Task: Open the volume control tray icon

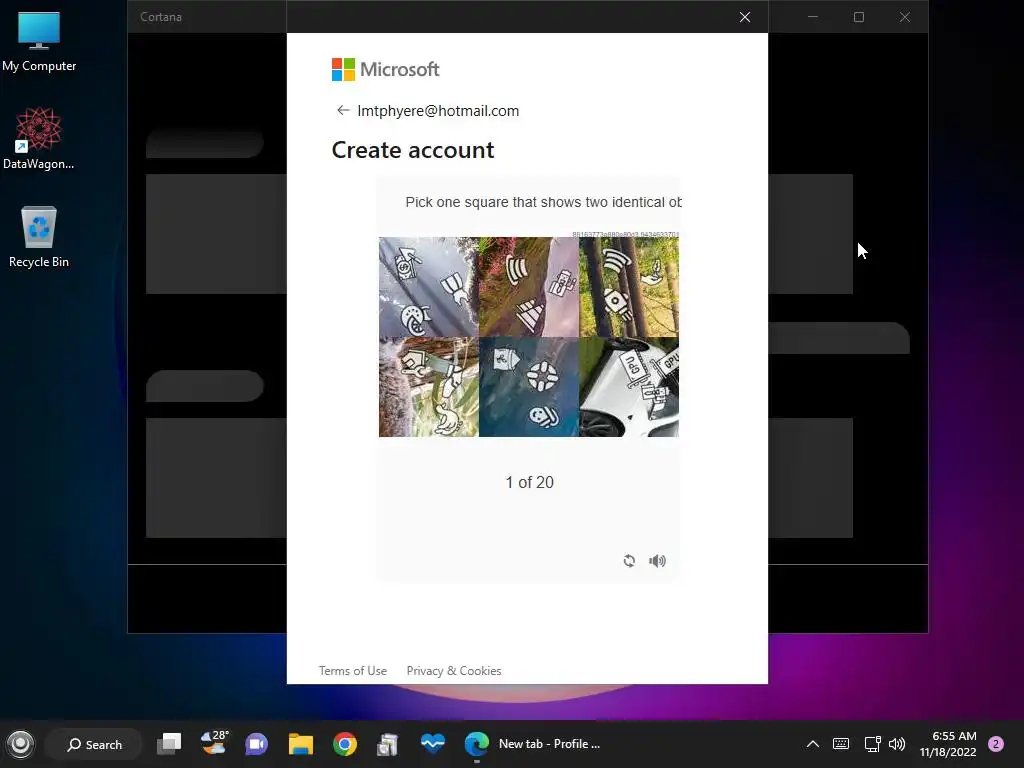Action: pyautogui.click(x=897, y=744)
